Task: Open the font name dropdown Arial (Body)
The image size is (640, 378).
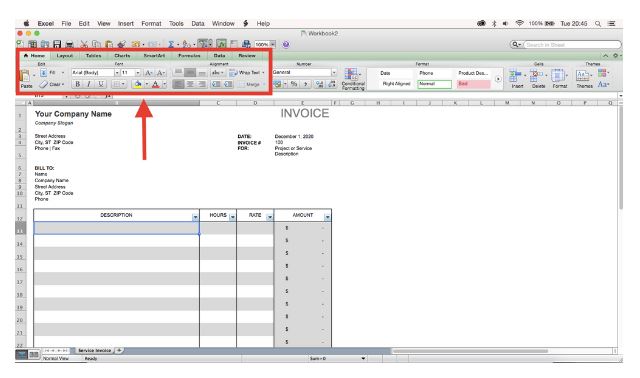Action: 117,73
